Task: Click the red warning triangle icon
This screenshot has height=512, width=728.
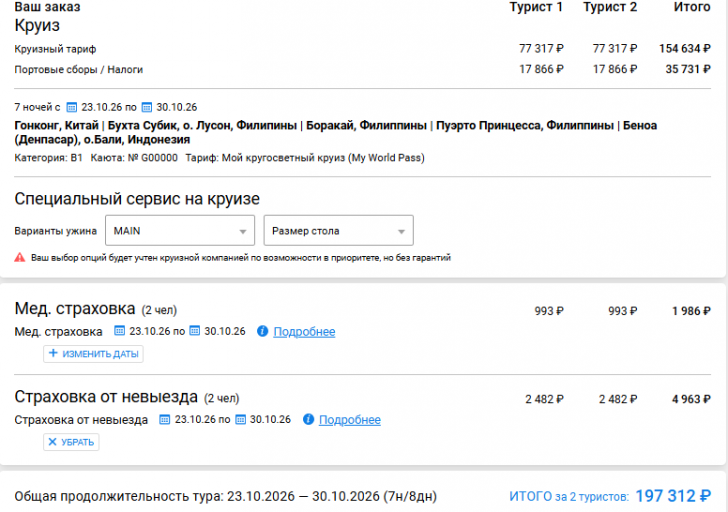Action: [x=20, y=257]
